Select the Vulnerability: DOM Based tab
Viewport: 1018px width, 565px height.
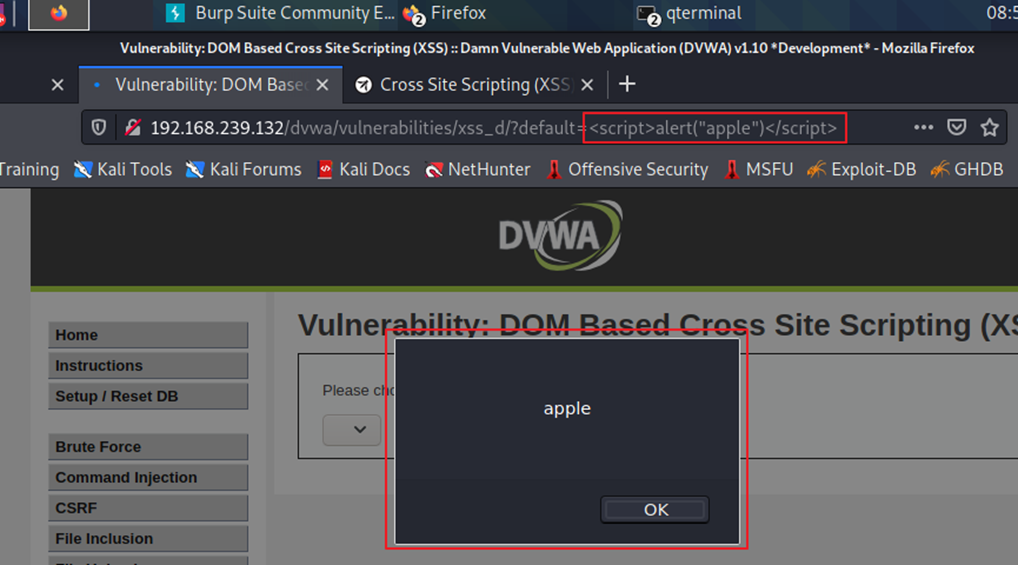coord(210,85)
